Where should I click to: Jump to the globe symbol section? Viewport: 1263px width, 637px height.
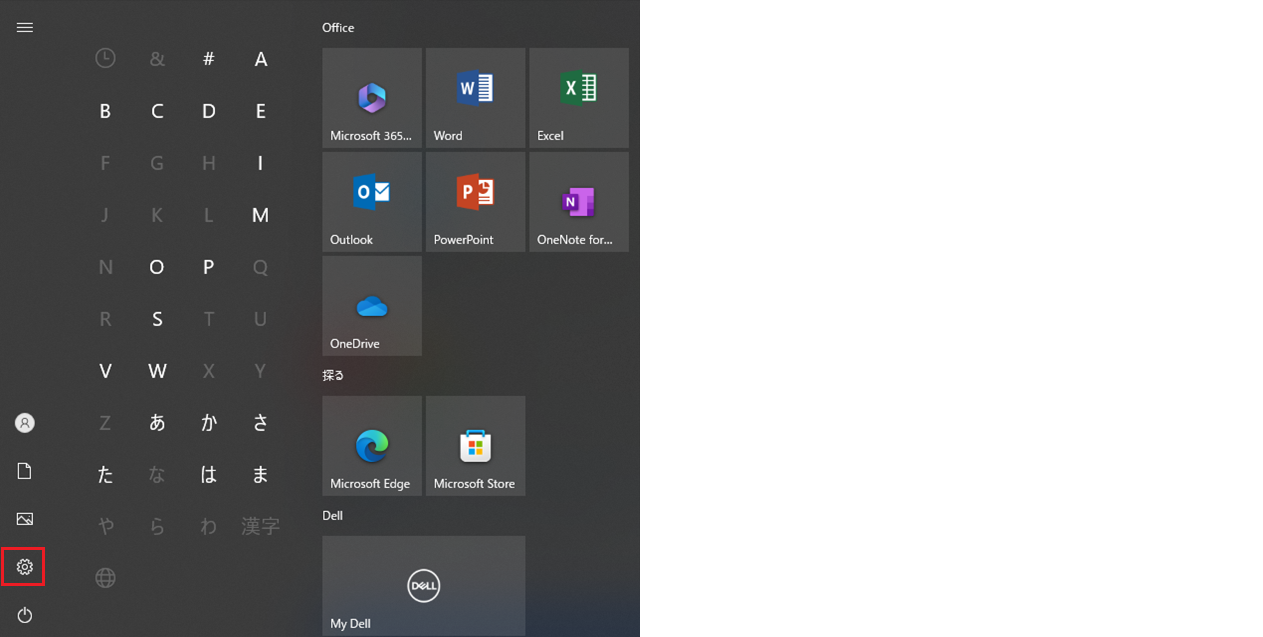click(x=105, y=577)
